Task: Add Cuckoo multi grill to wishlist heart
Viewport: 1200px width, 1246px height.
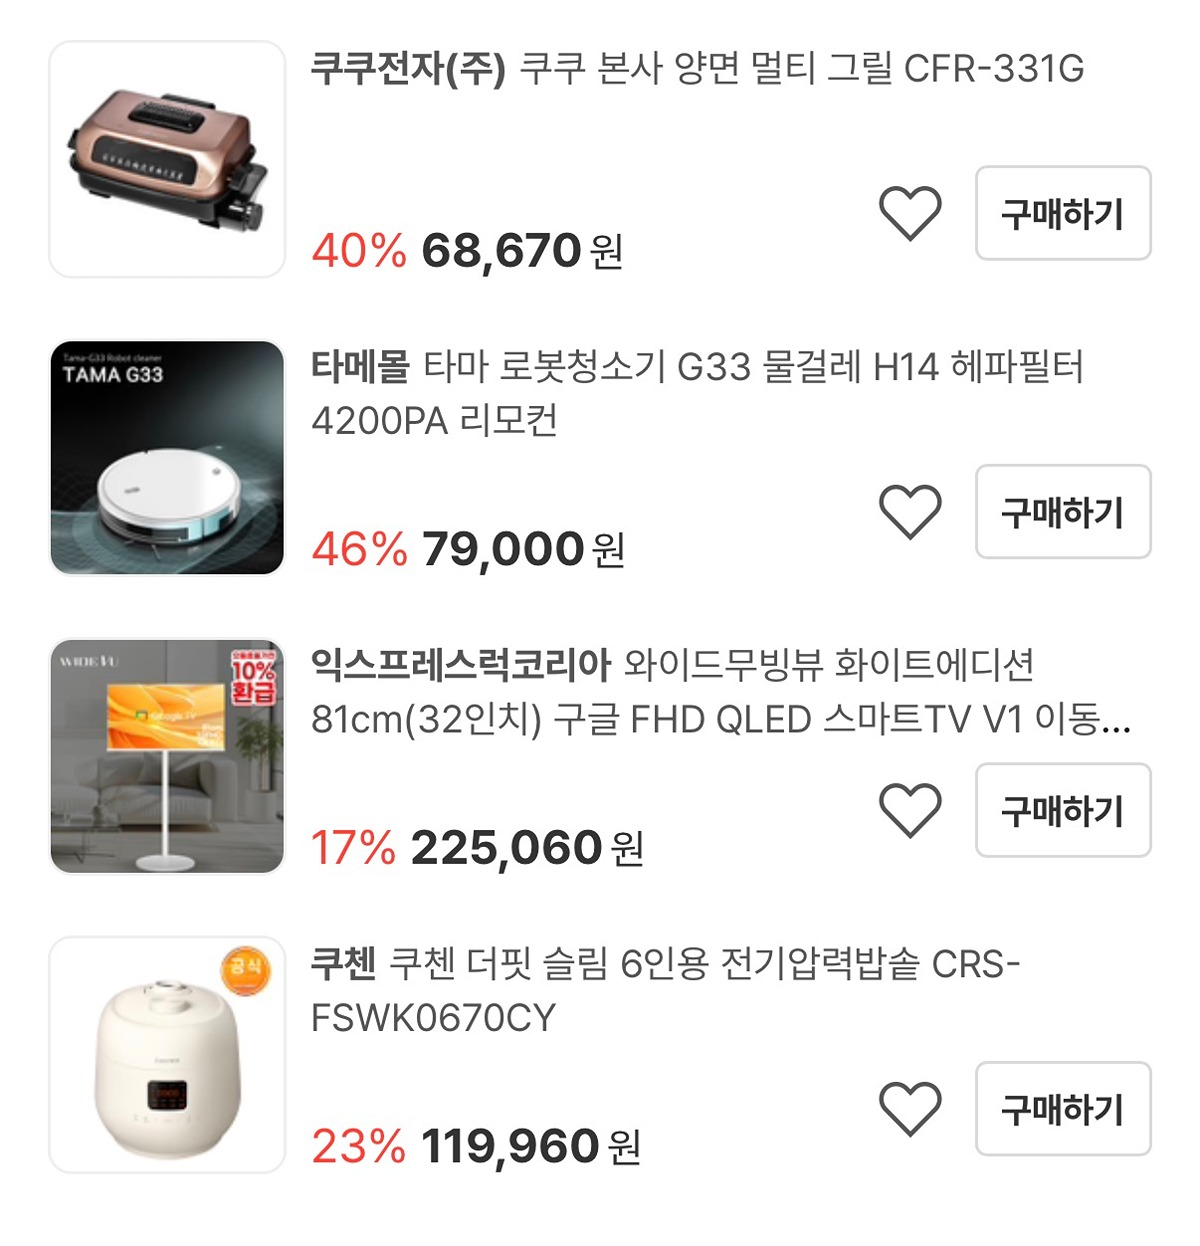Action: (x=910, y=213)
